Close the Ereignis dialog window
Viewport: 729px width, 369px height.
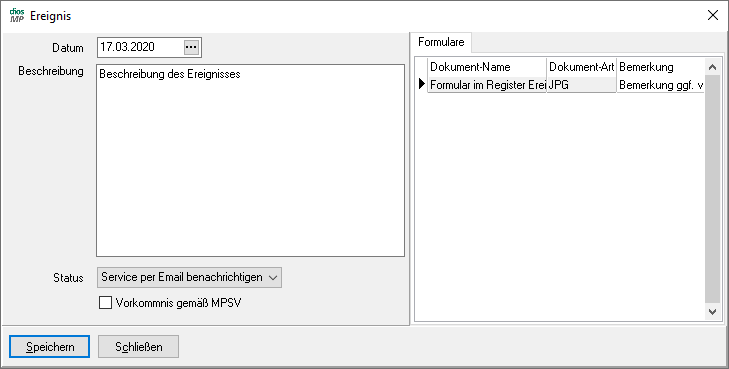(x=713, y=16)
